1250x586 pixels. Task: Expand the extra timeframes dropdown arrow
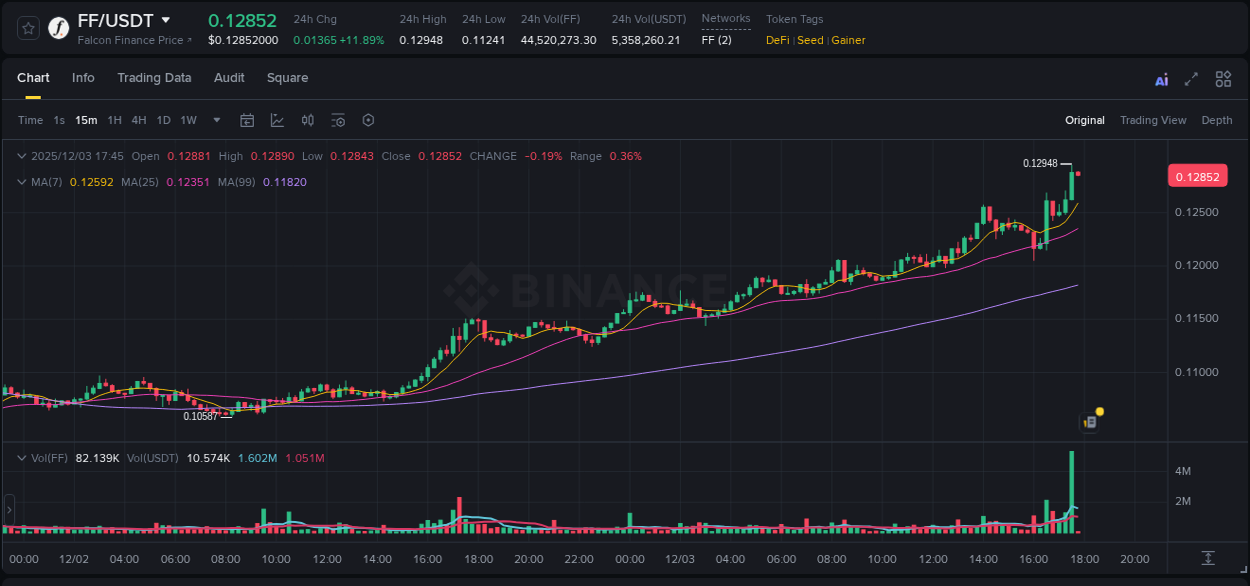[x=215, y=120]
